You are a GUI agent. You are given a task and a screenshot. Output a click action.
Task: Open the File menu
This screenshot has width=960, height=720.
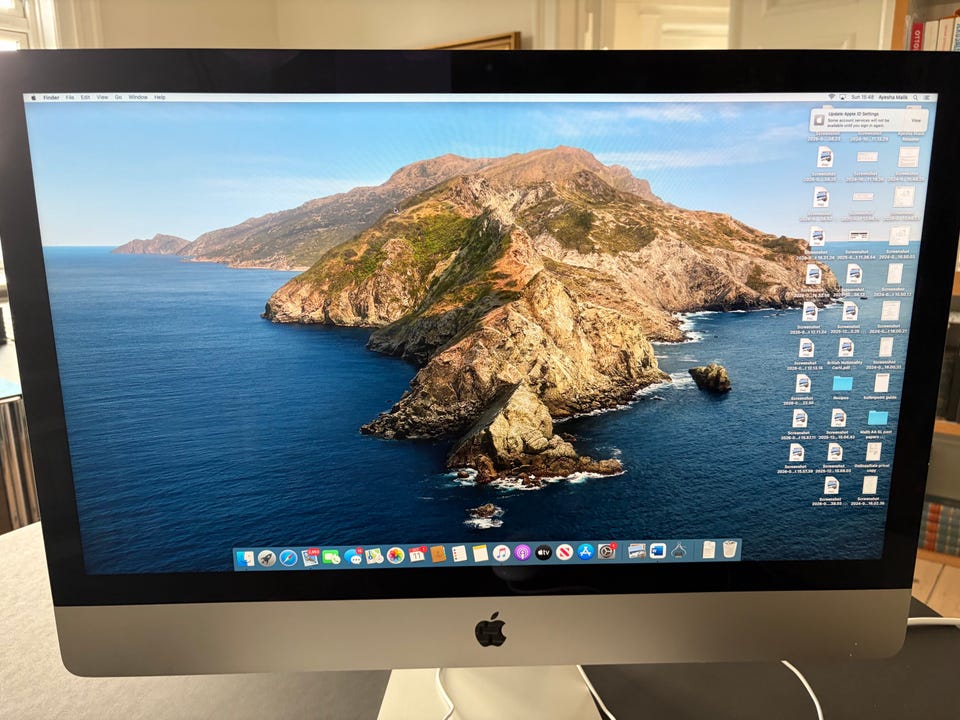click(x=70, y=97)
